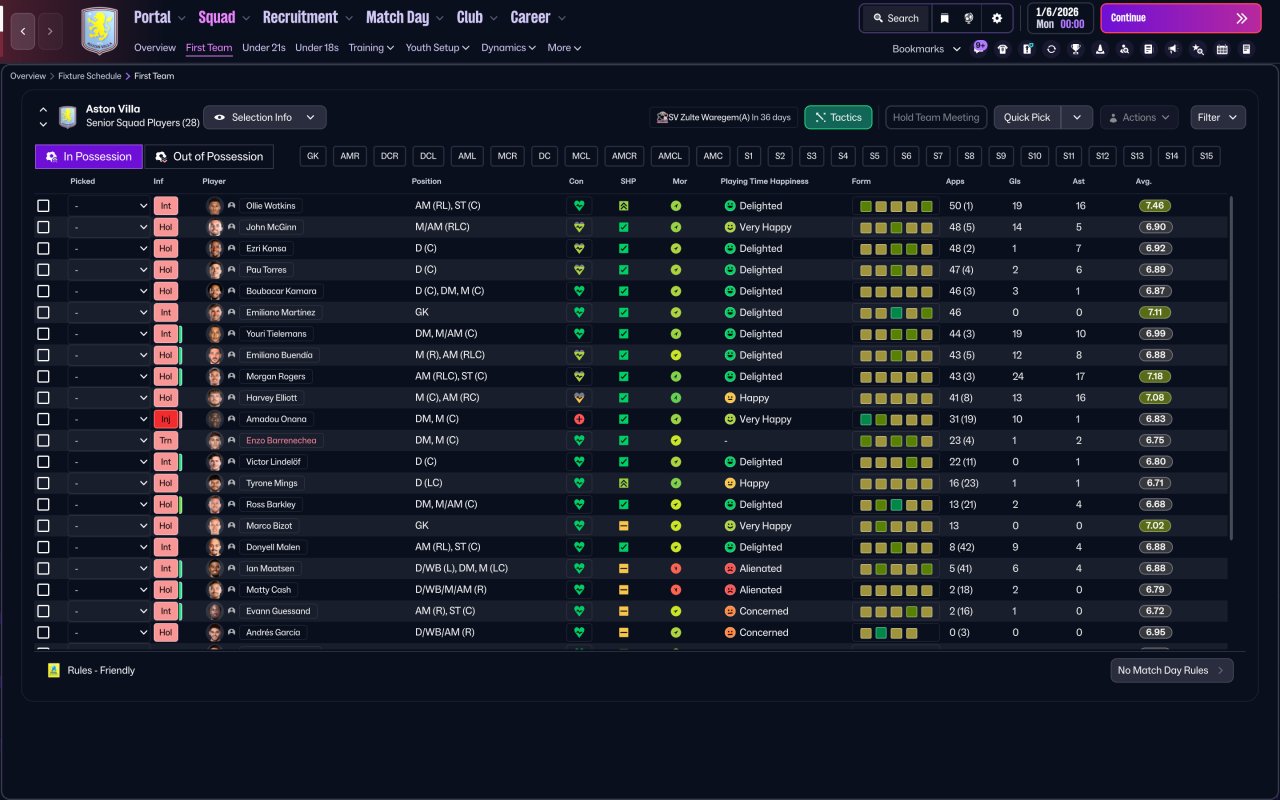
Task: Click the Rules - Friendly competition icon
Action: point(54,670)
